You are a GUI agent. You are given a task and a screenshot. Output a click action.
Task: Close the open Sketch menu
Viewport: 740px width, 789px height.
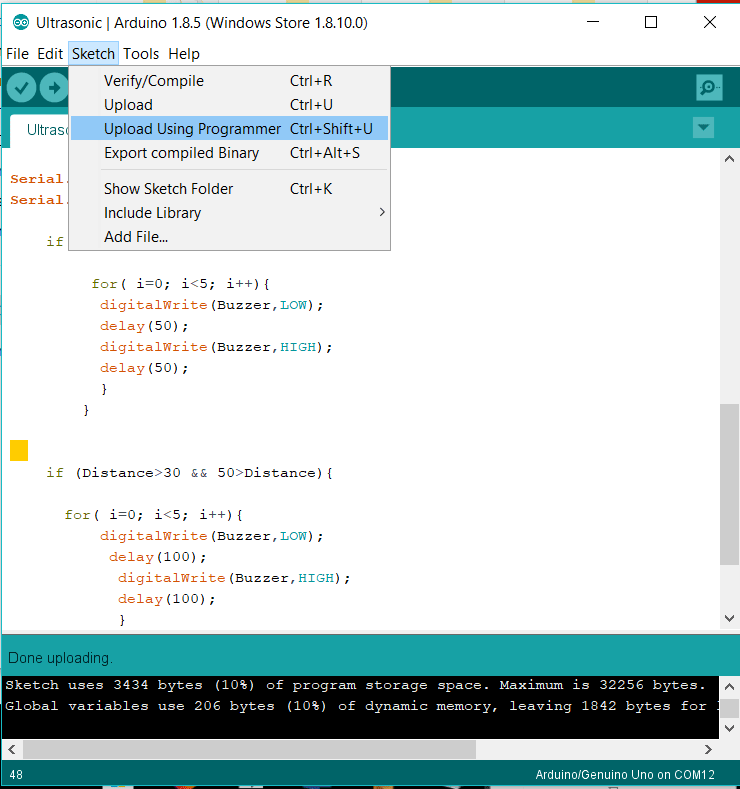click(x=93, y=53)
